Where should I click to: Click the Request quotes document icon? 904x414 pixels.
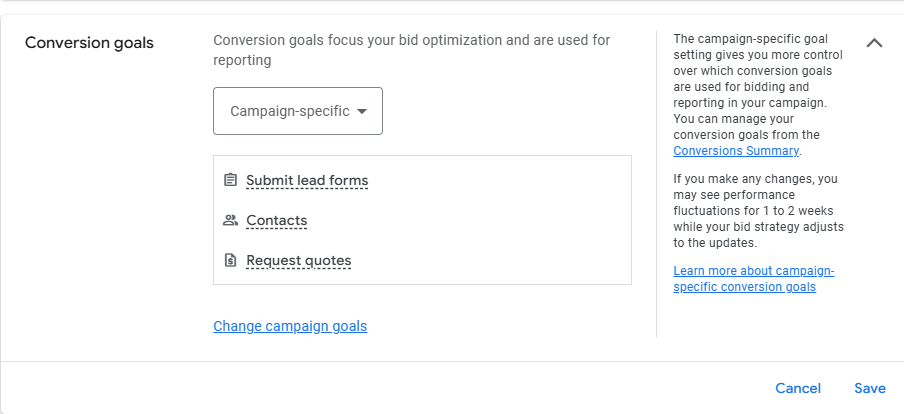(230, 260)
